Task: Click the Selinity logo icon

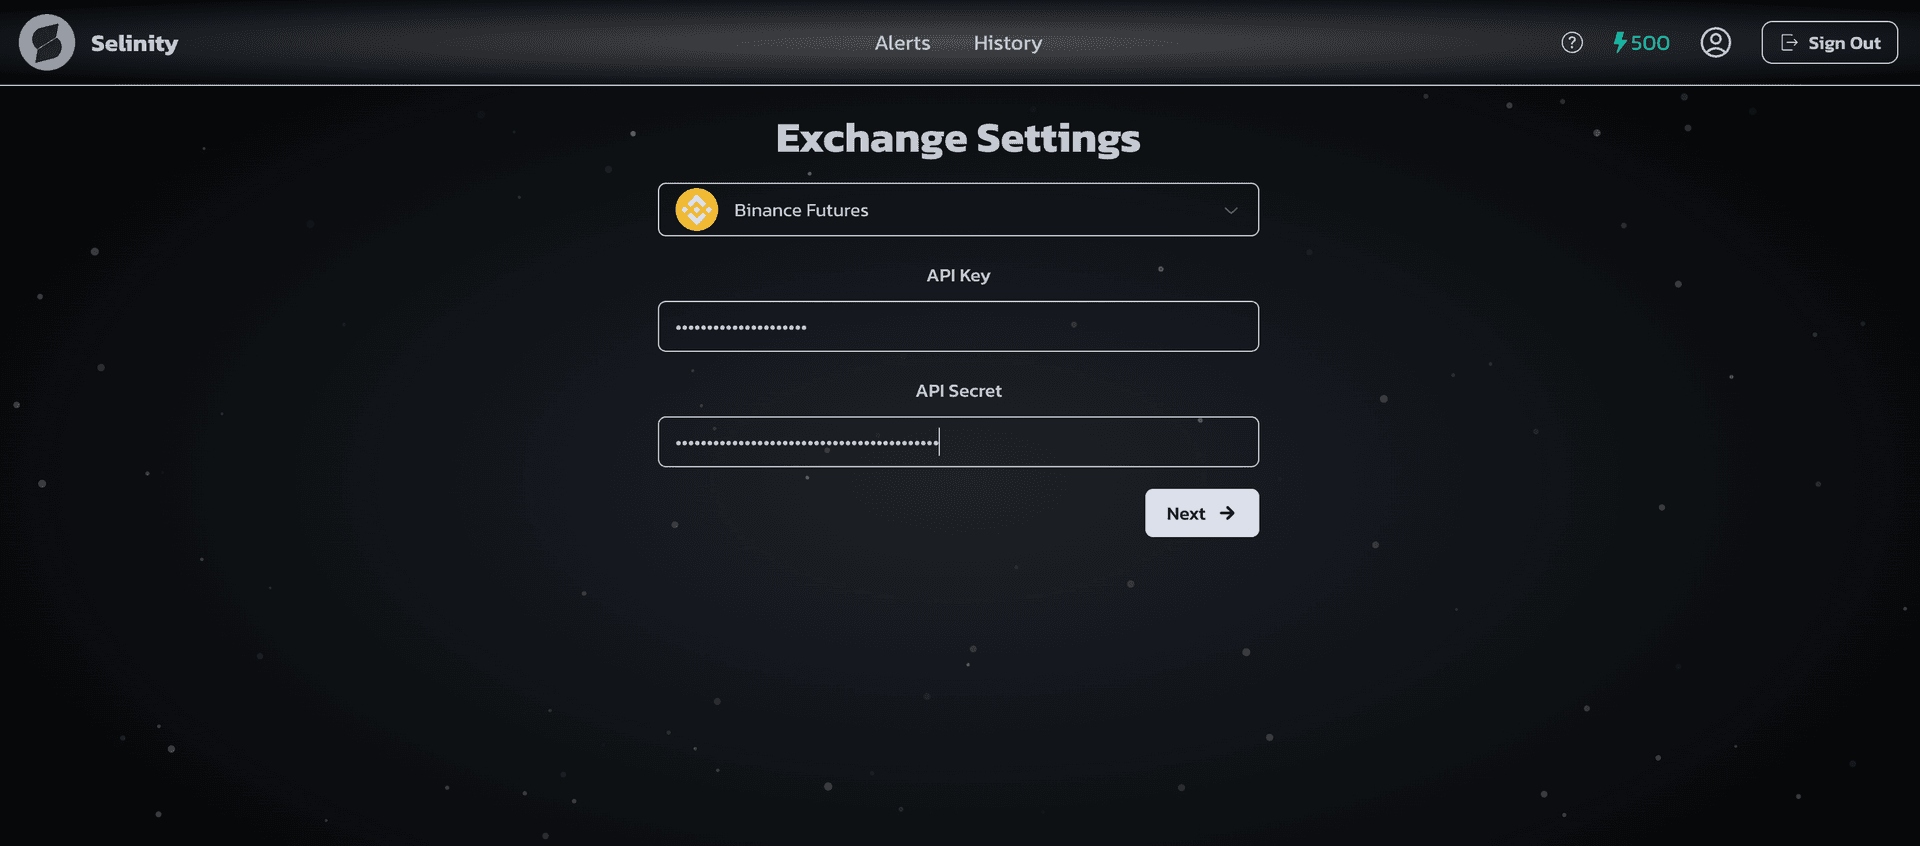Action: [x=47, y=42]
